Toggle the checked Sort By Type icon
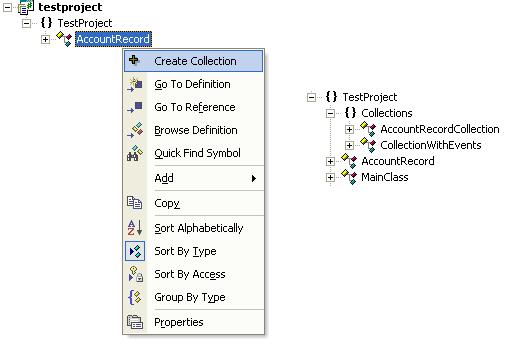The image size is (524, 361). point(135,251)
